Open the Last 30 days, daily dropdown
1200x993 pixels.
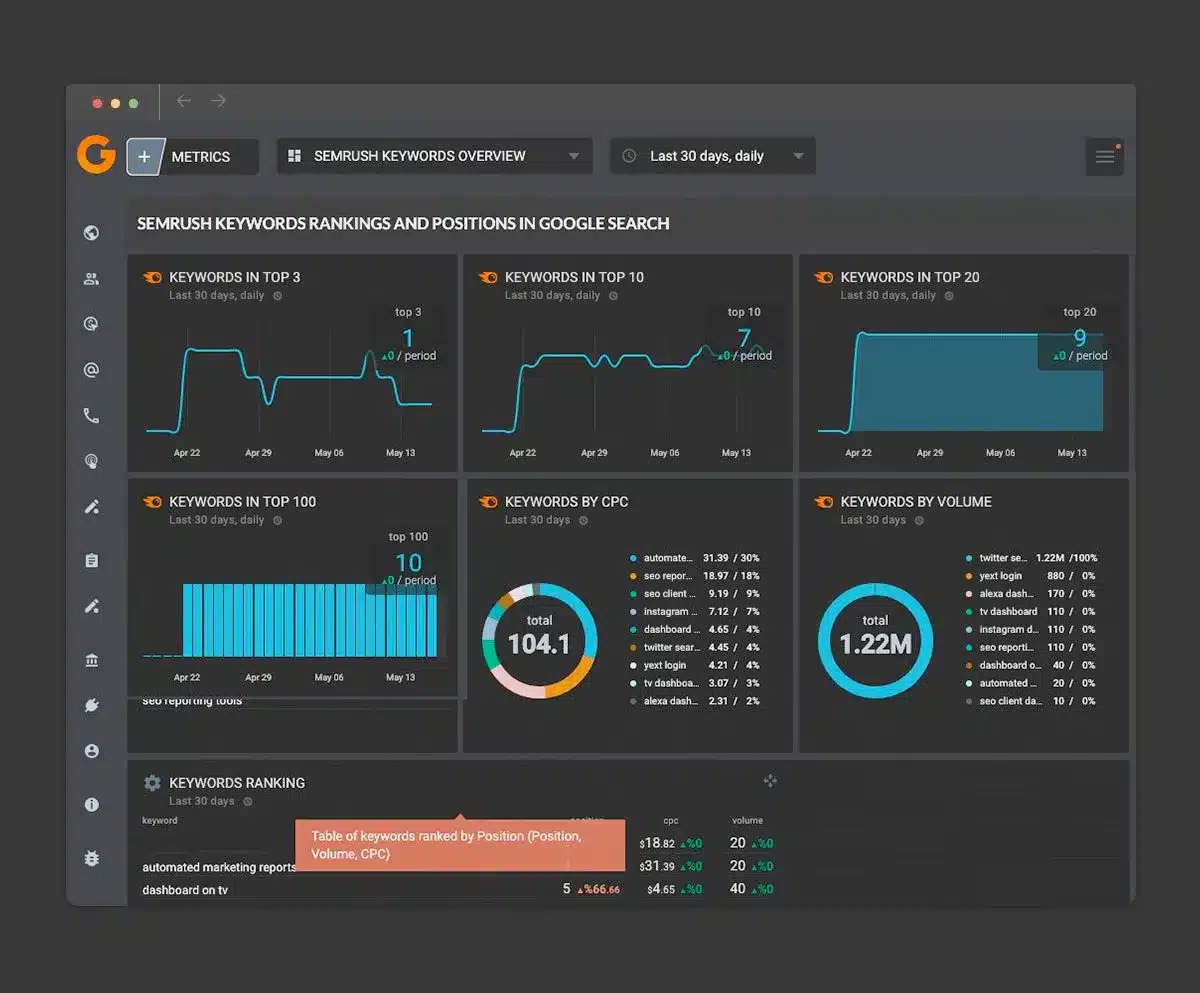coord(713,156)
